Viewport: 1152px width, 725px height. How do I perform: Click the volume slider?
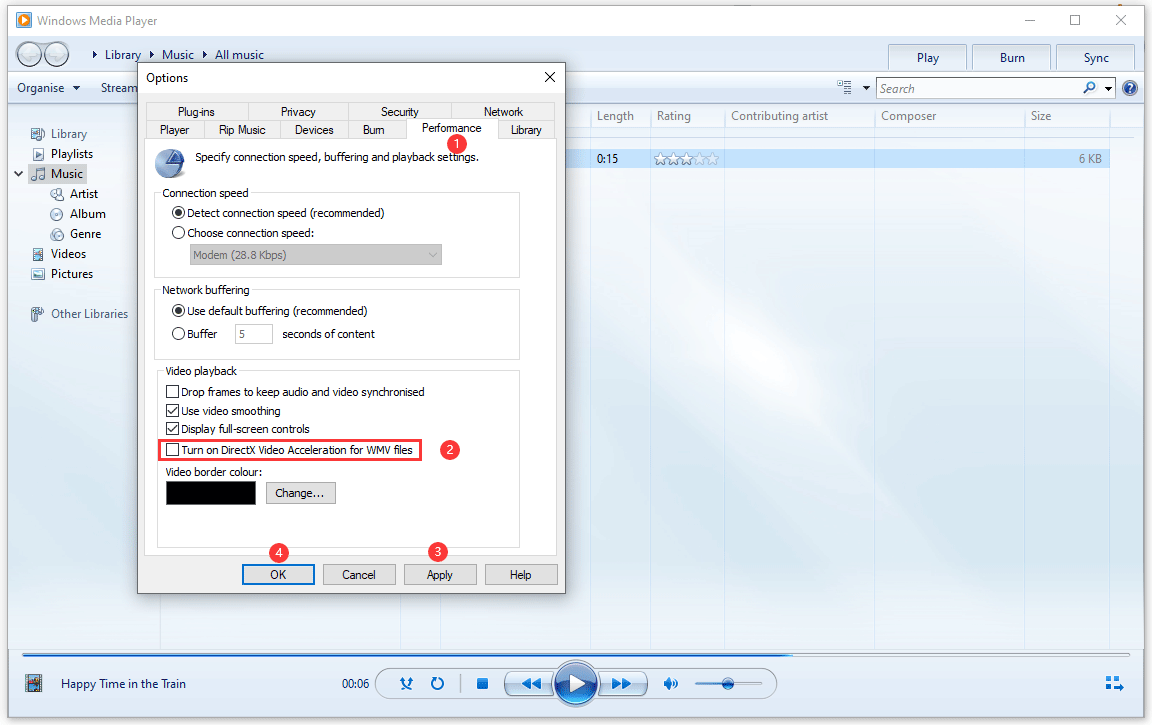point(728,684)
